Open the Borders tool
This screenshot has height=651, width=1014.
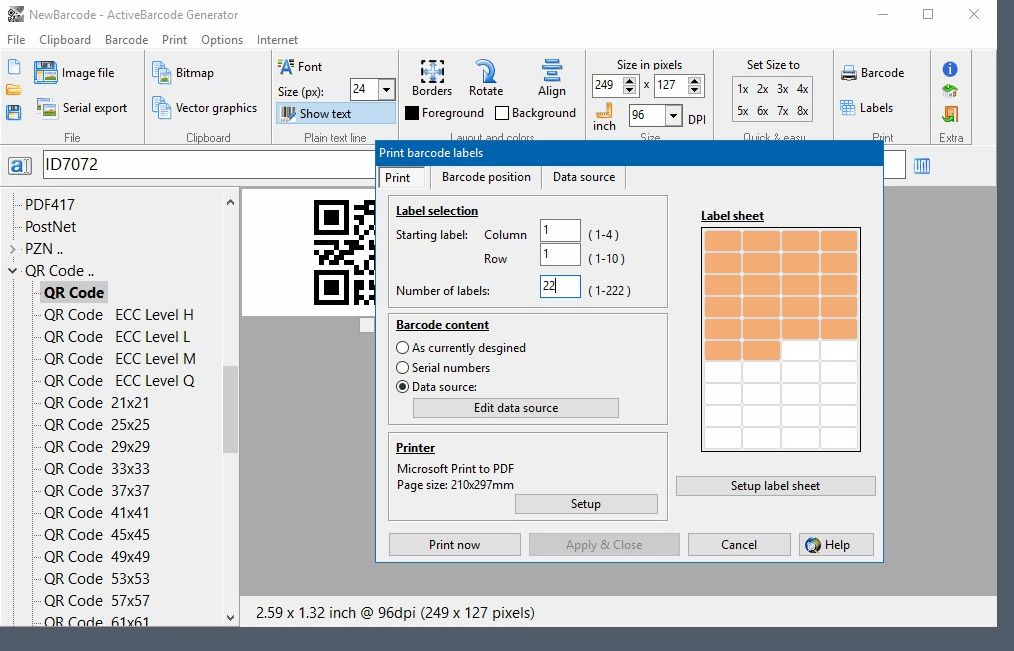point(432,79)
